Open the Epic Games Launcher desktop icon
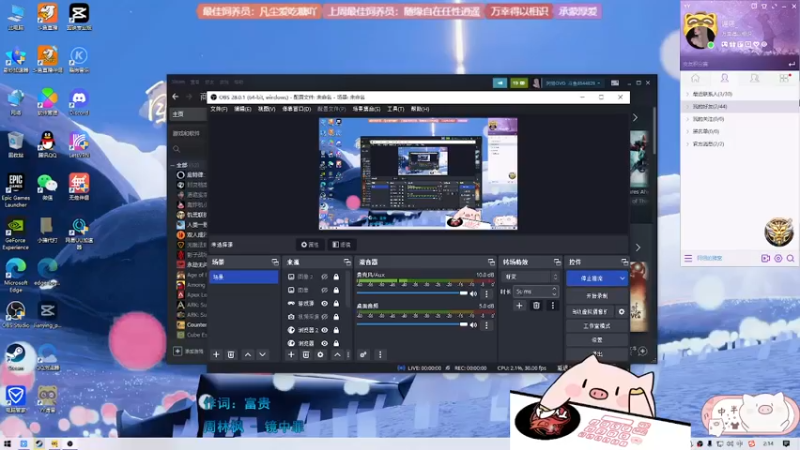 16,190
